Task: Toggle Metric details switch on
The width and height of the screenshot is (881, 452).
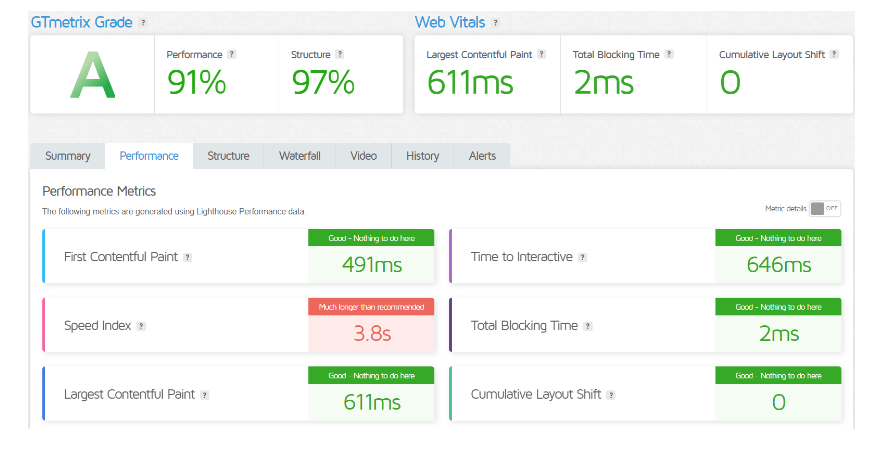Action: point(825,209)
